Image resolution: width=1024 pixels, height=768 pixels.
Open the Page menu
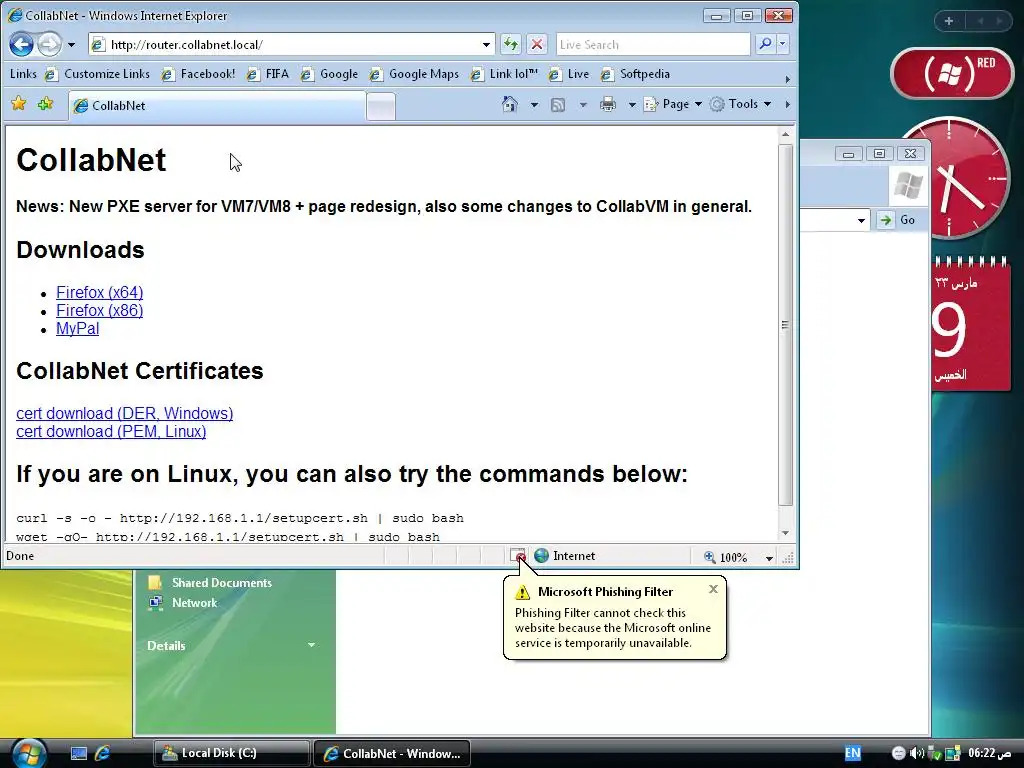pos(673,104)
